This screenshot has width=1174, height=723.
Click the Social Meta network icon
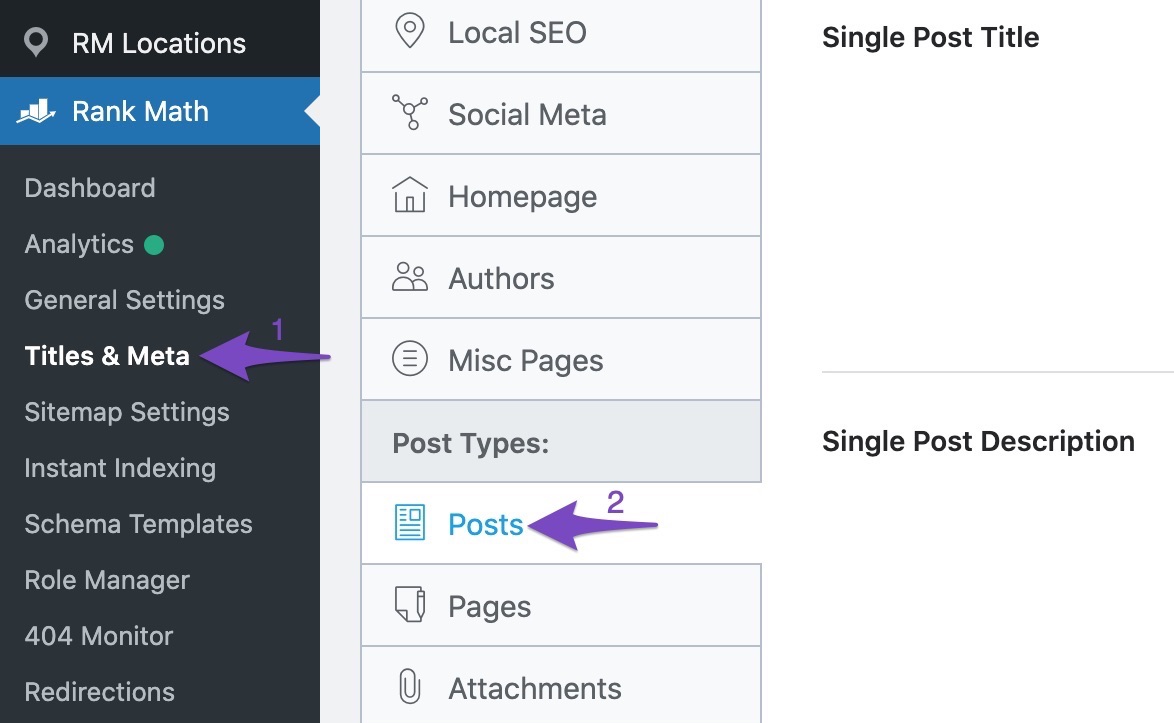(x=410, y=113)
